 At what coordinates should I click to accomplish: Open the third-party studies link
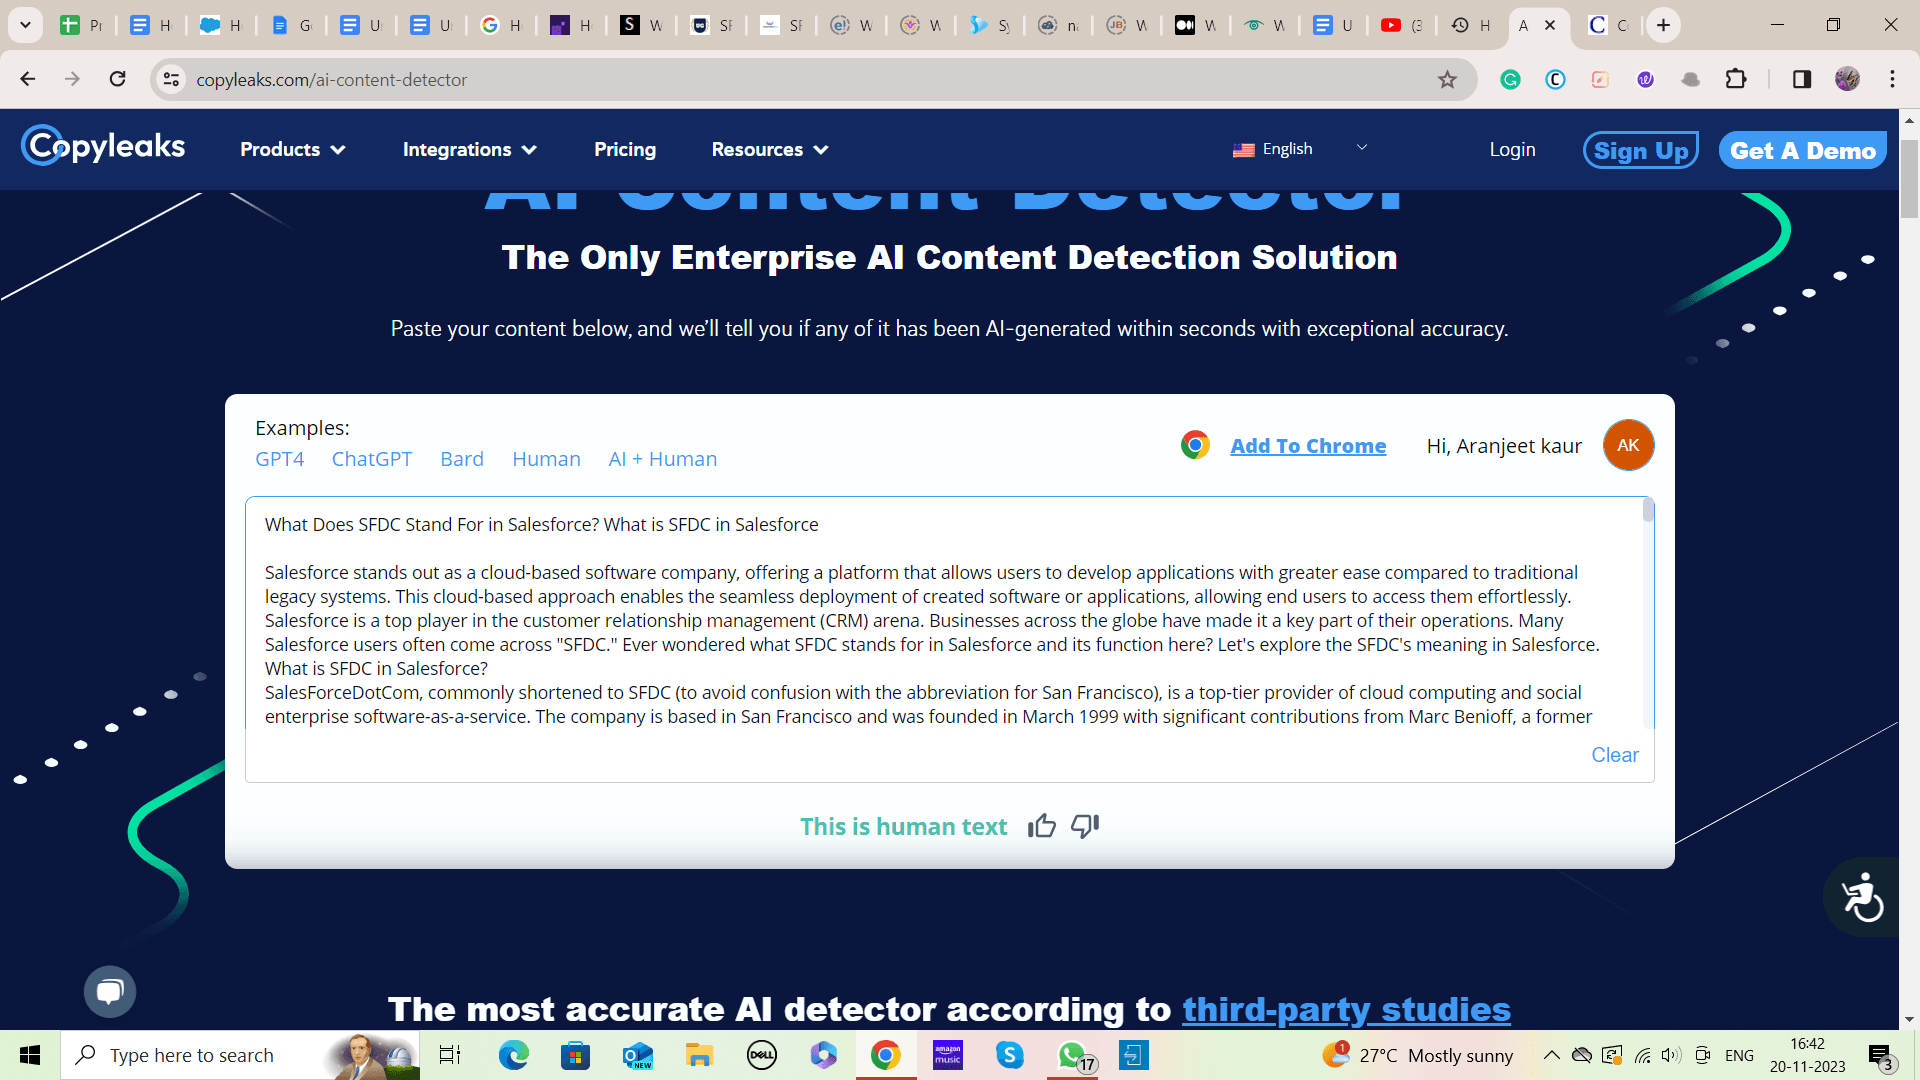1346,1009
